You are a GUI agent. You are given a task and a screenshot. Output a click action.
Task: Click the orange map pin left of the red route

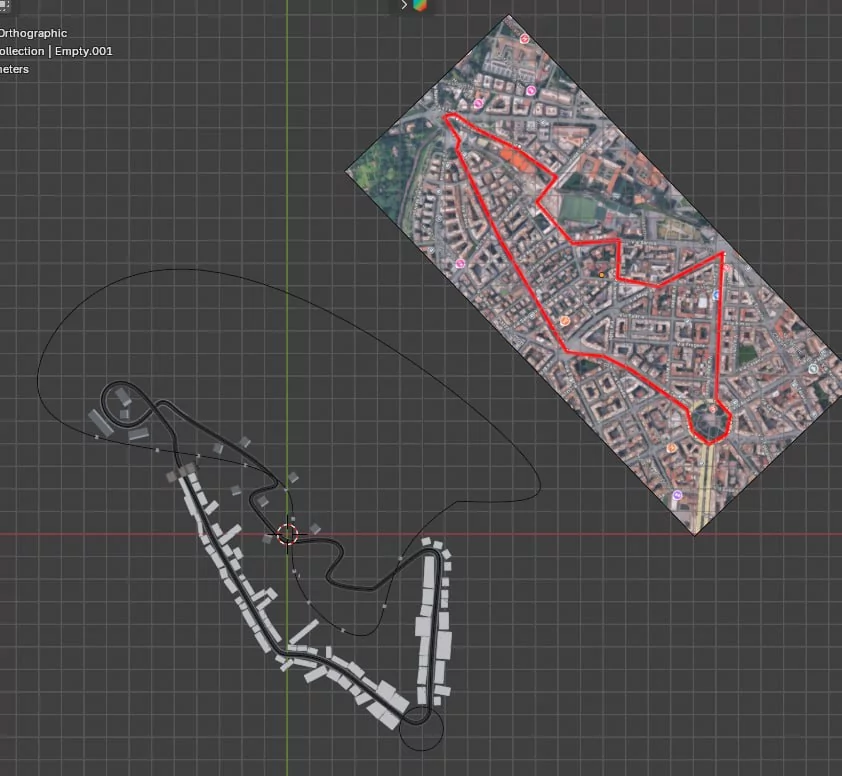tap(565, 321)
